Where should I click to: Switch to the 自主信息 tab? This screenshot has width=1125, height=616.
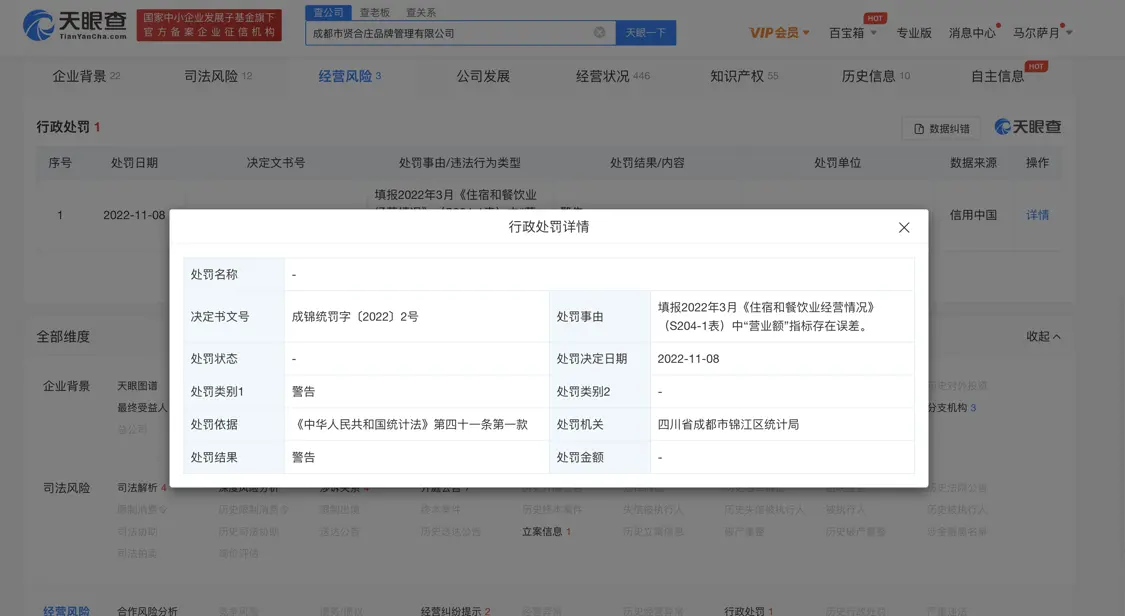997,76
